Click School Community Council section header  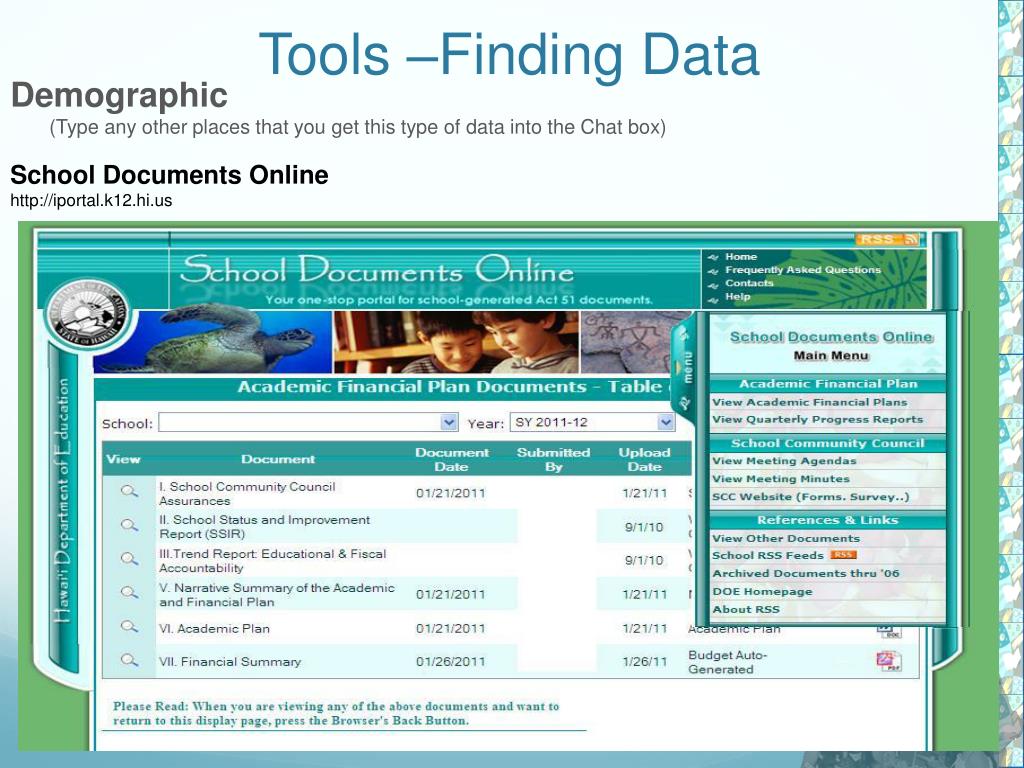pos(827,443)
